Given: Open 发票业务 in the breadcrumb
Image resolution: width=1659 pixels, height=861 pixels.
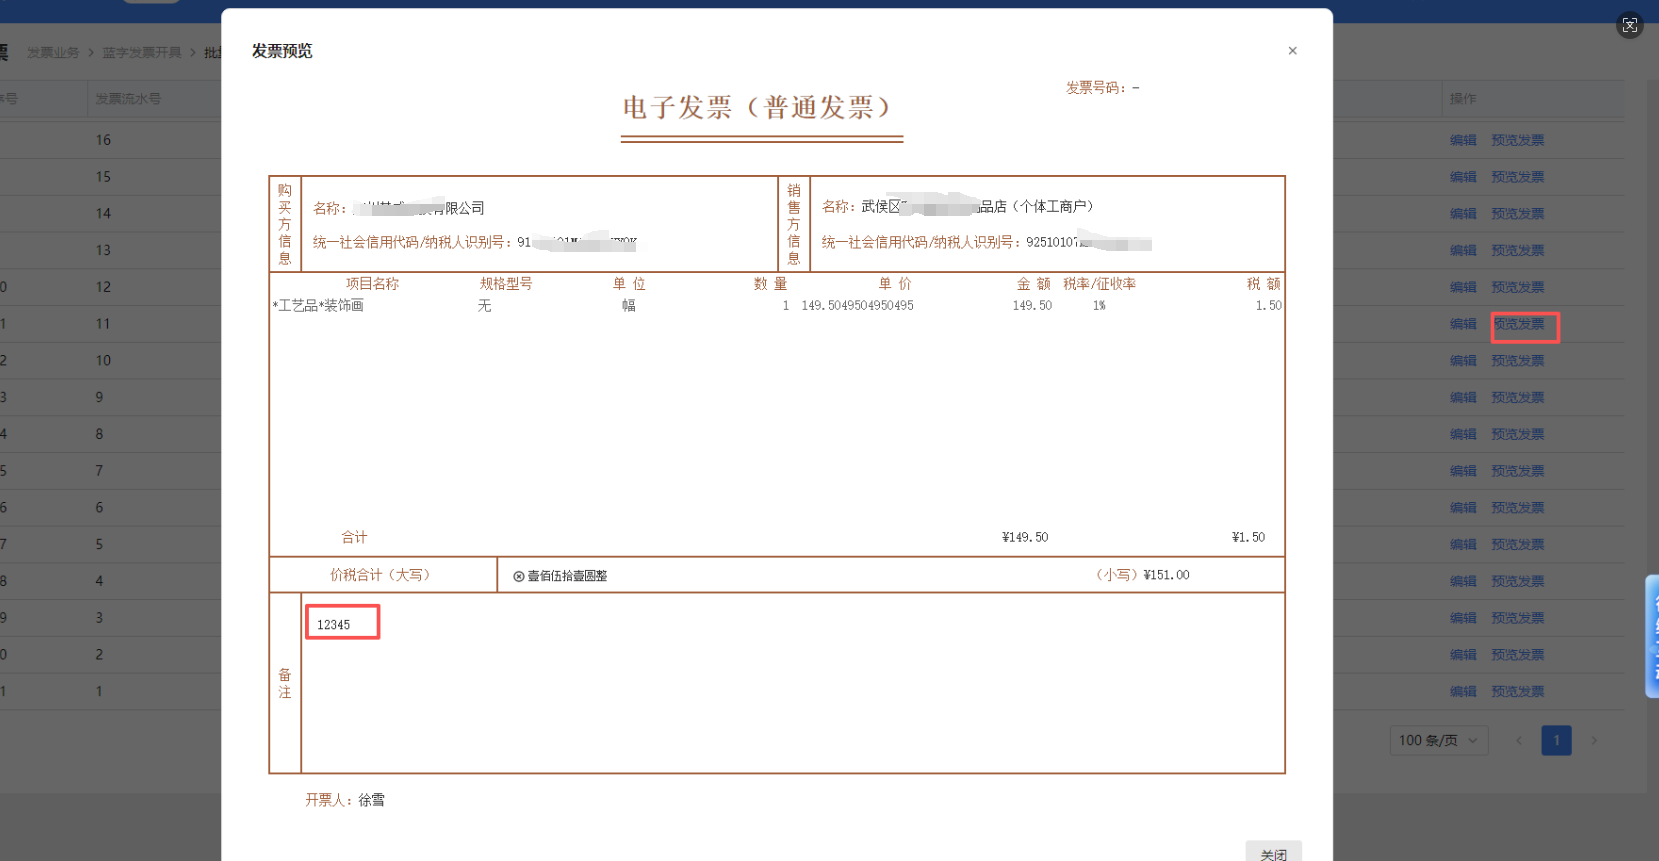Looking at the screenshot, I should click(x=53, y=53).
